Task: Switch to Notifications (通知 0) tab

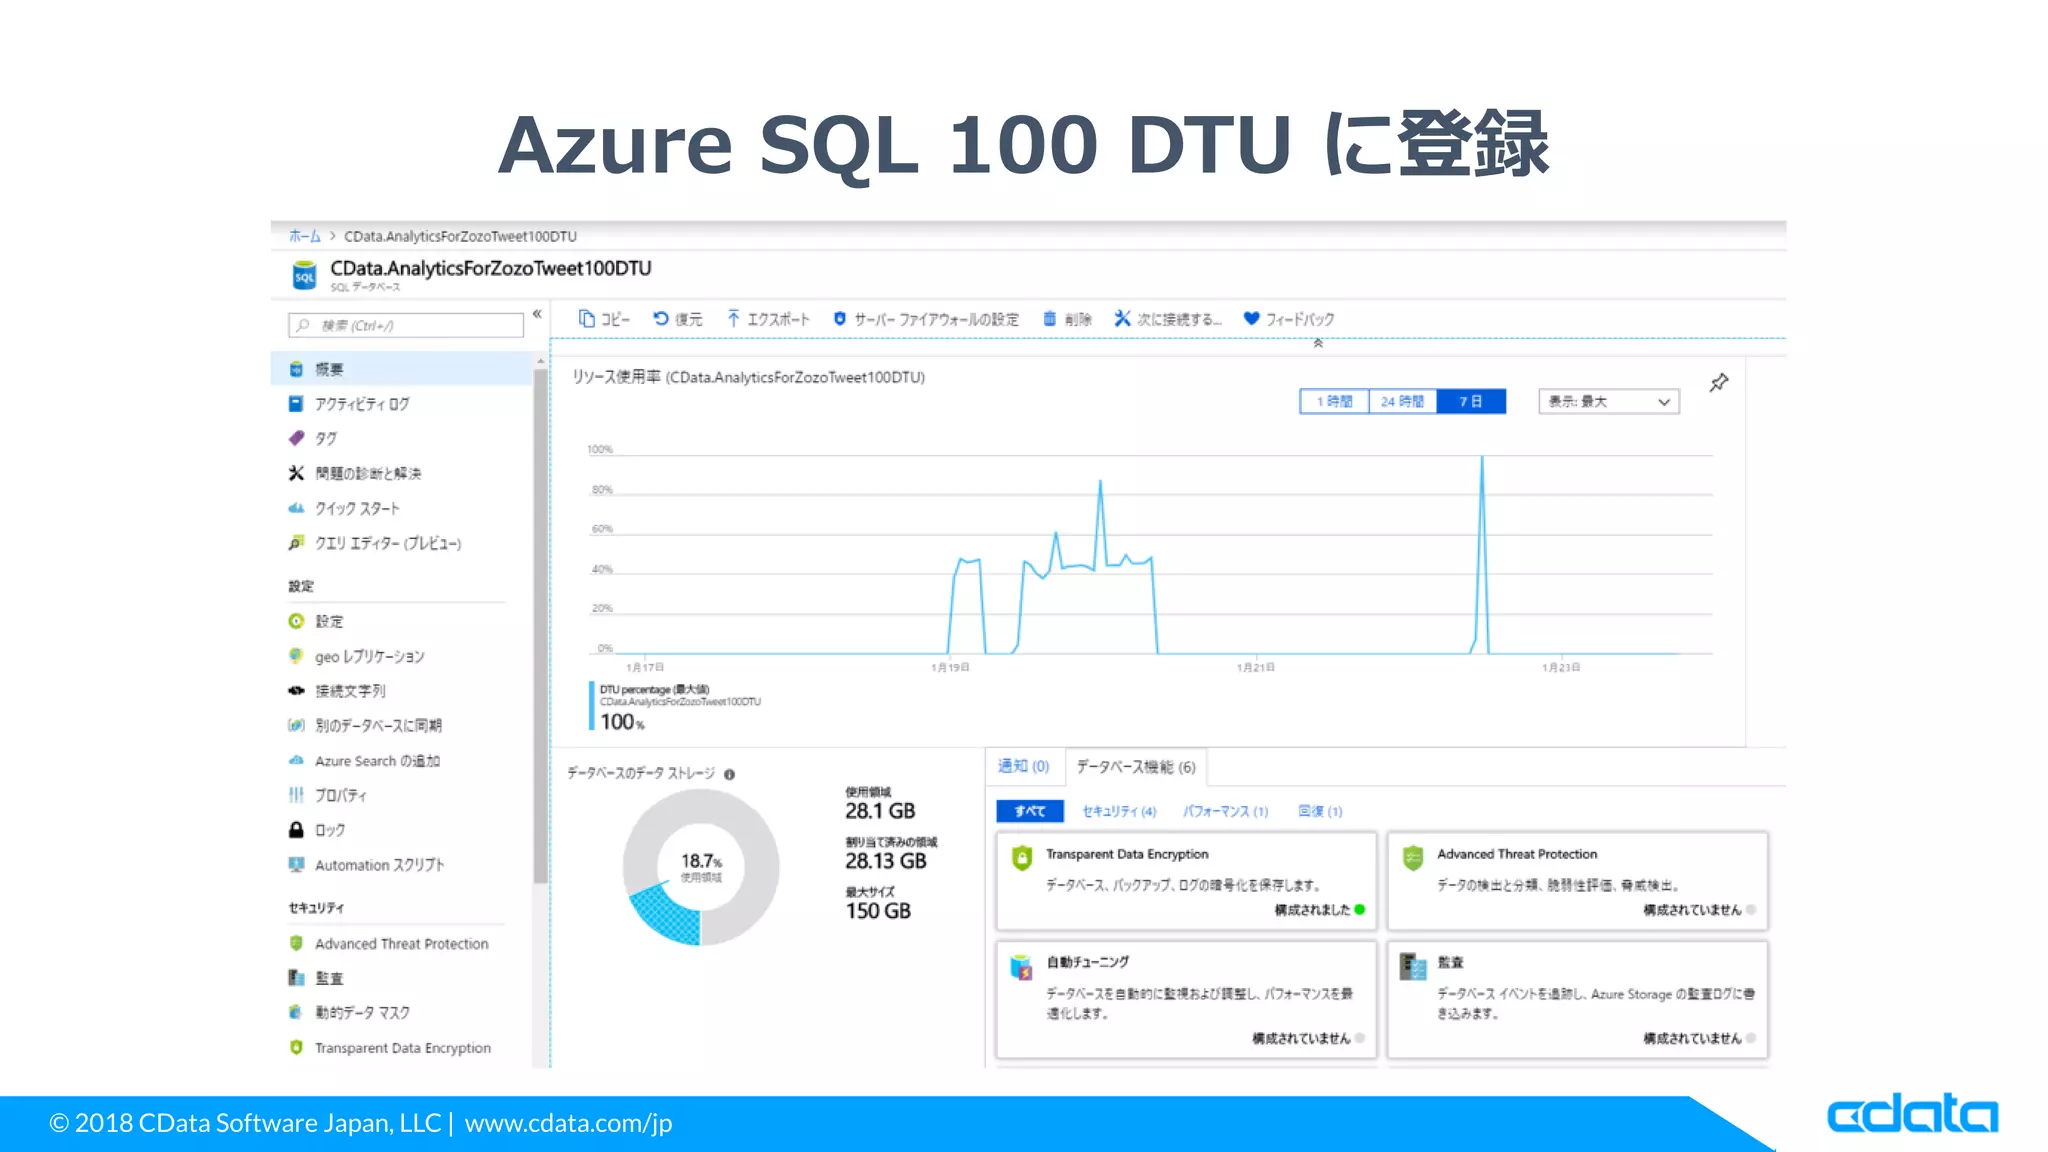Action: point(1023,767)
